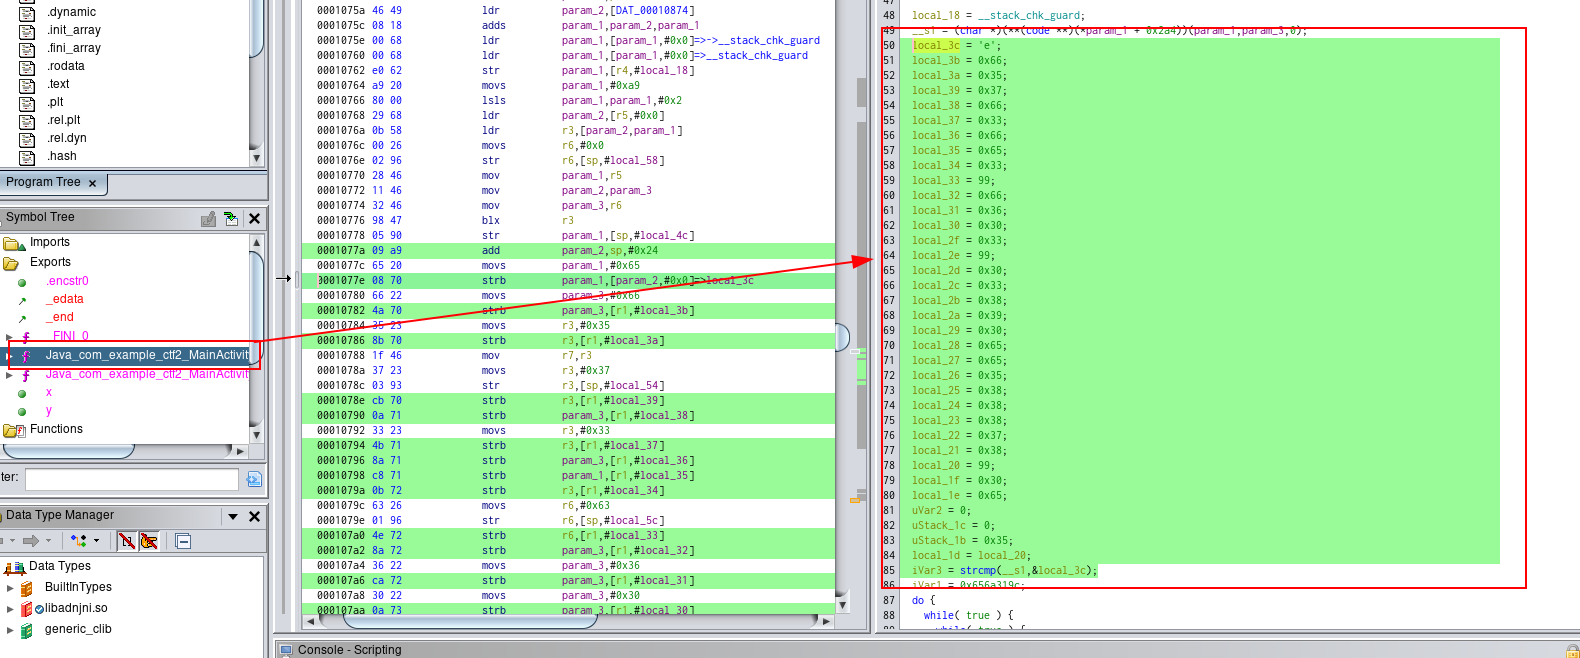This screenshot has width=1580, height=658.
Task: Select the .dynamic section file icon
Action: click(x=28, y=12)
